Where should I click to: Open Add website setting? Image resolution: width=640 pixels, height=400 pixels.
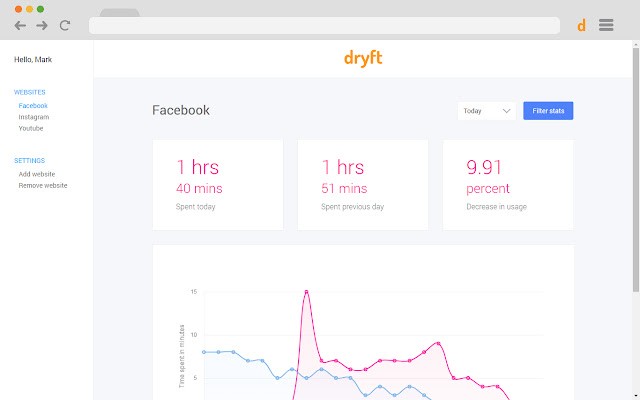coord(37,174)
